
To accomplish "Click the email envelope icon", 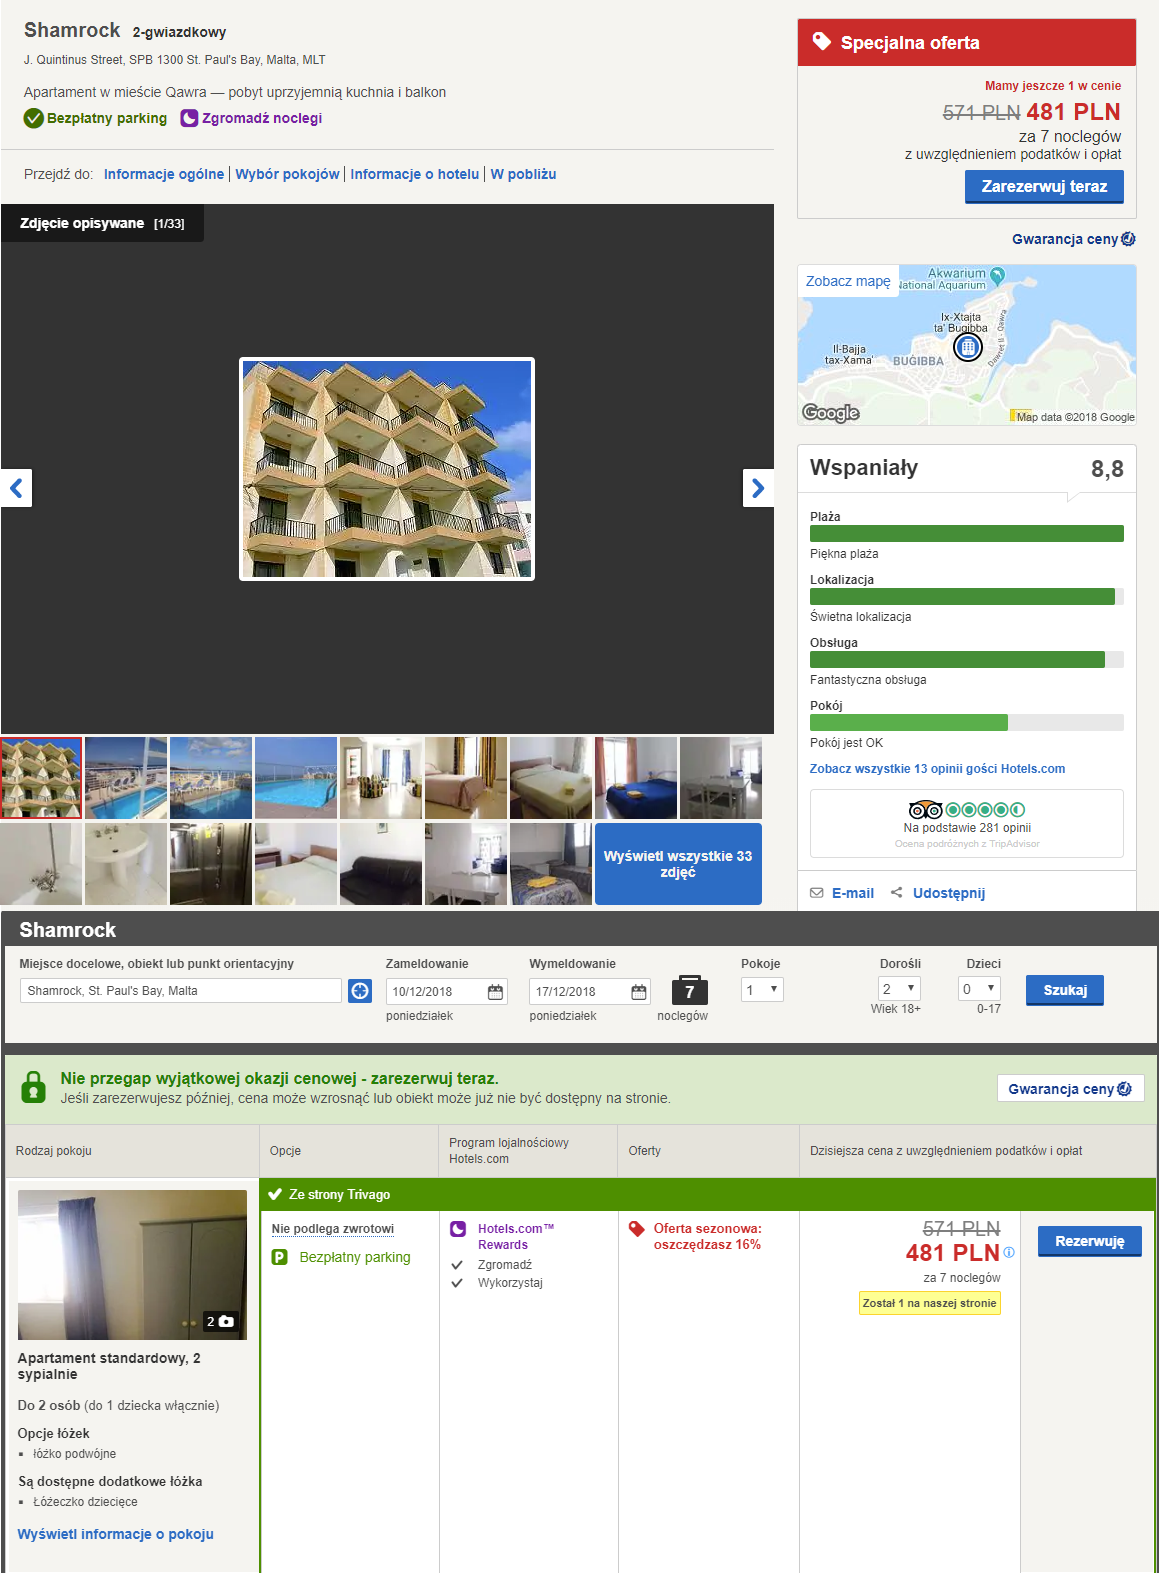I will [x=817, y=893].
